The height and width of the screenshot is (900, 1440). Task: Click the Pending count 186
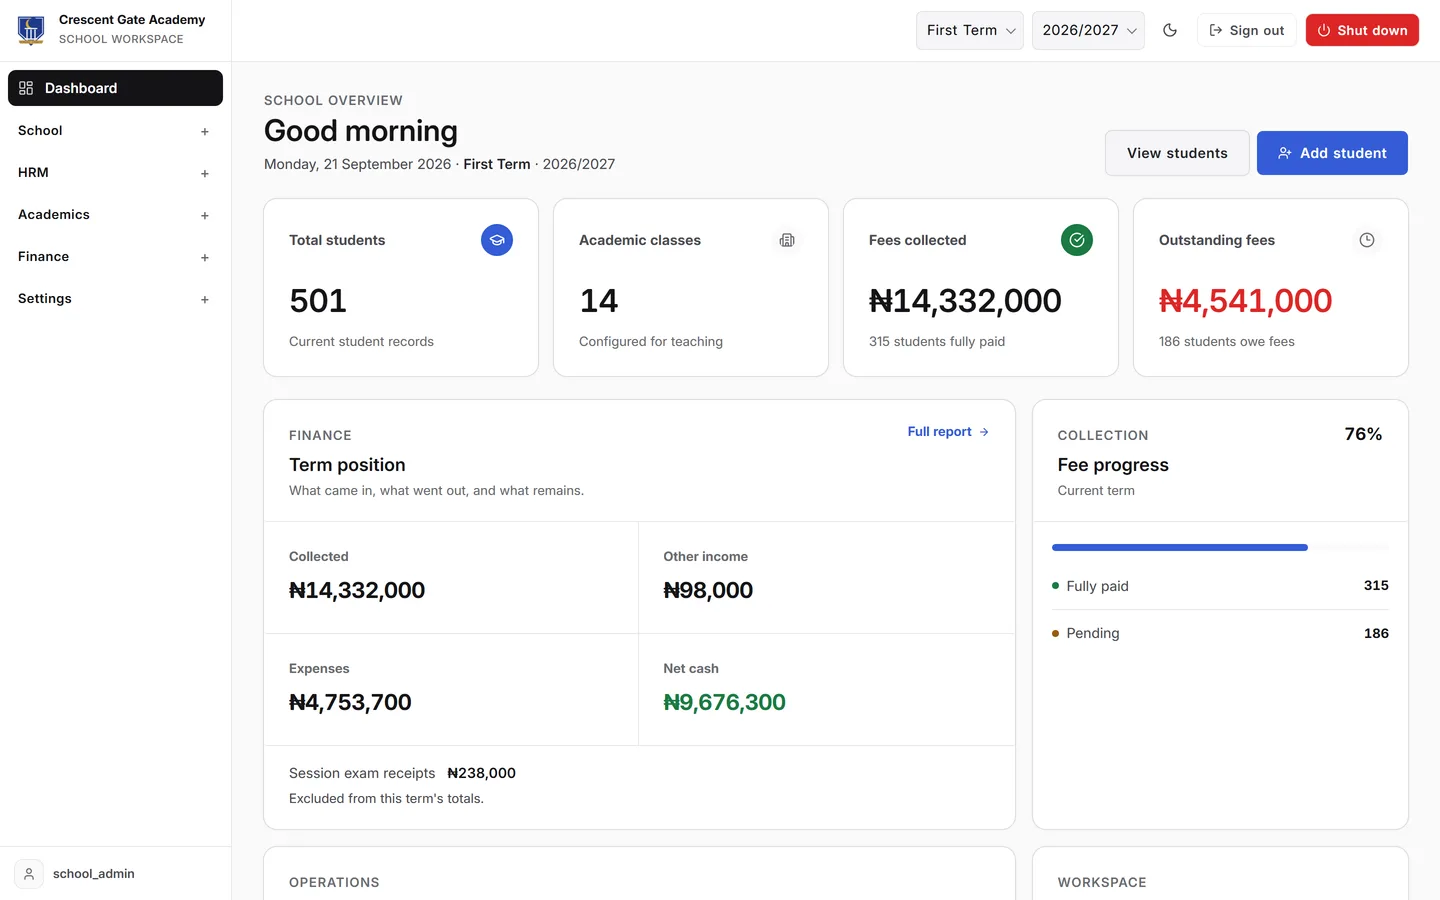pos(1376,633)
